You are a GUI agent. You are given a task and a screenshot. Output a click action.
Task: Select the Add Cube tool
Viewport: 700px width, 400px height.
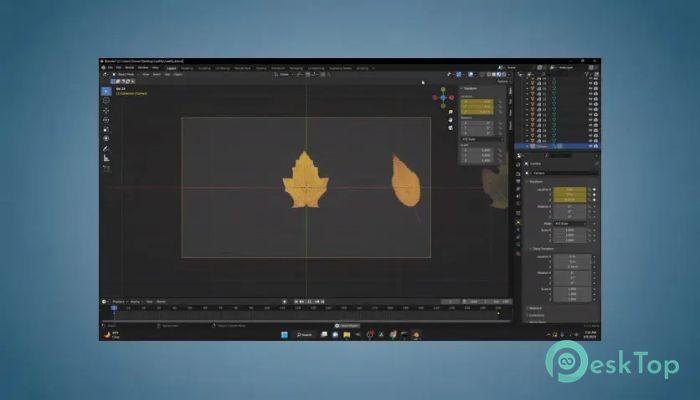click(106, 168)
